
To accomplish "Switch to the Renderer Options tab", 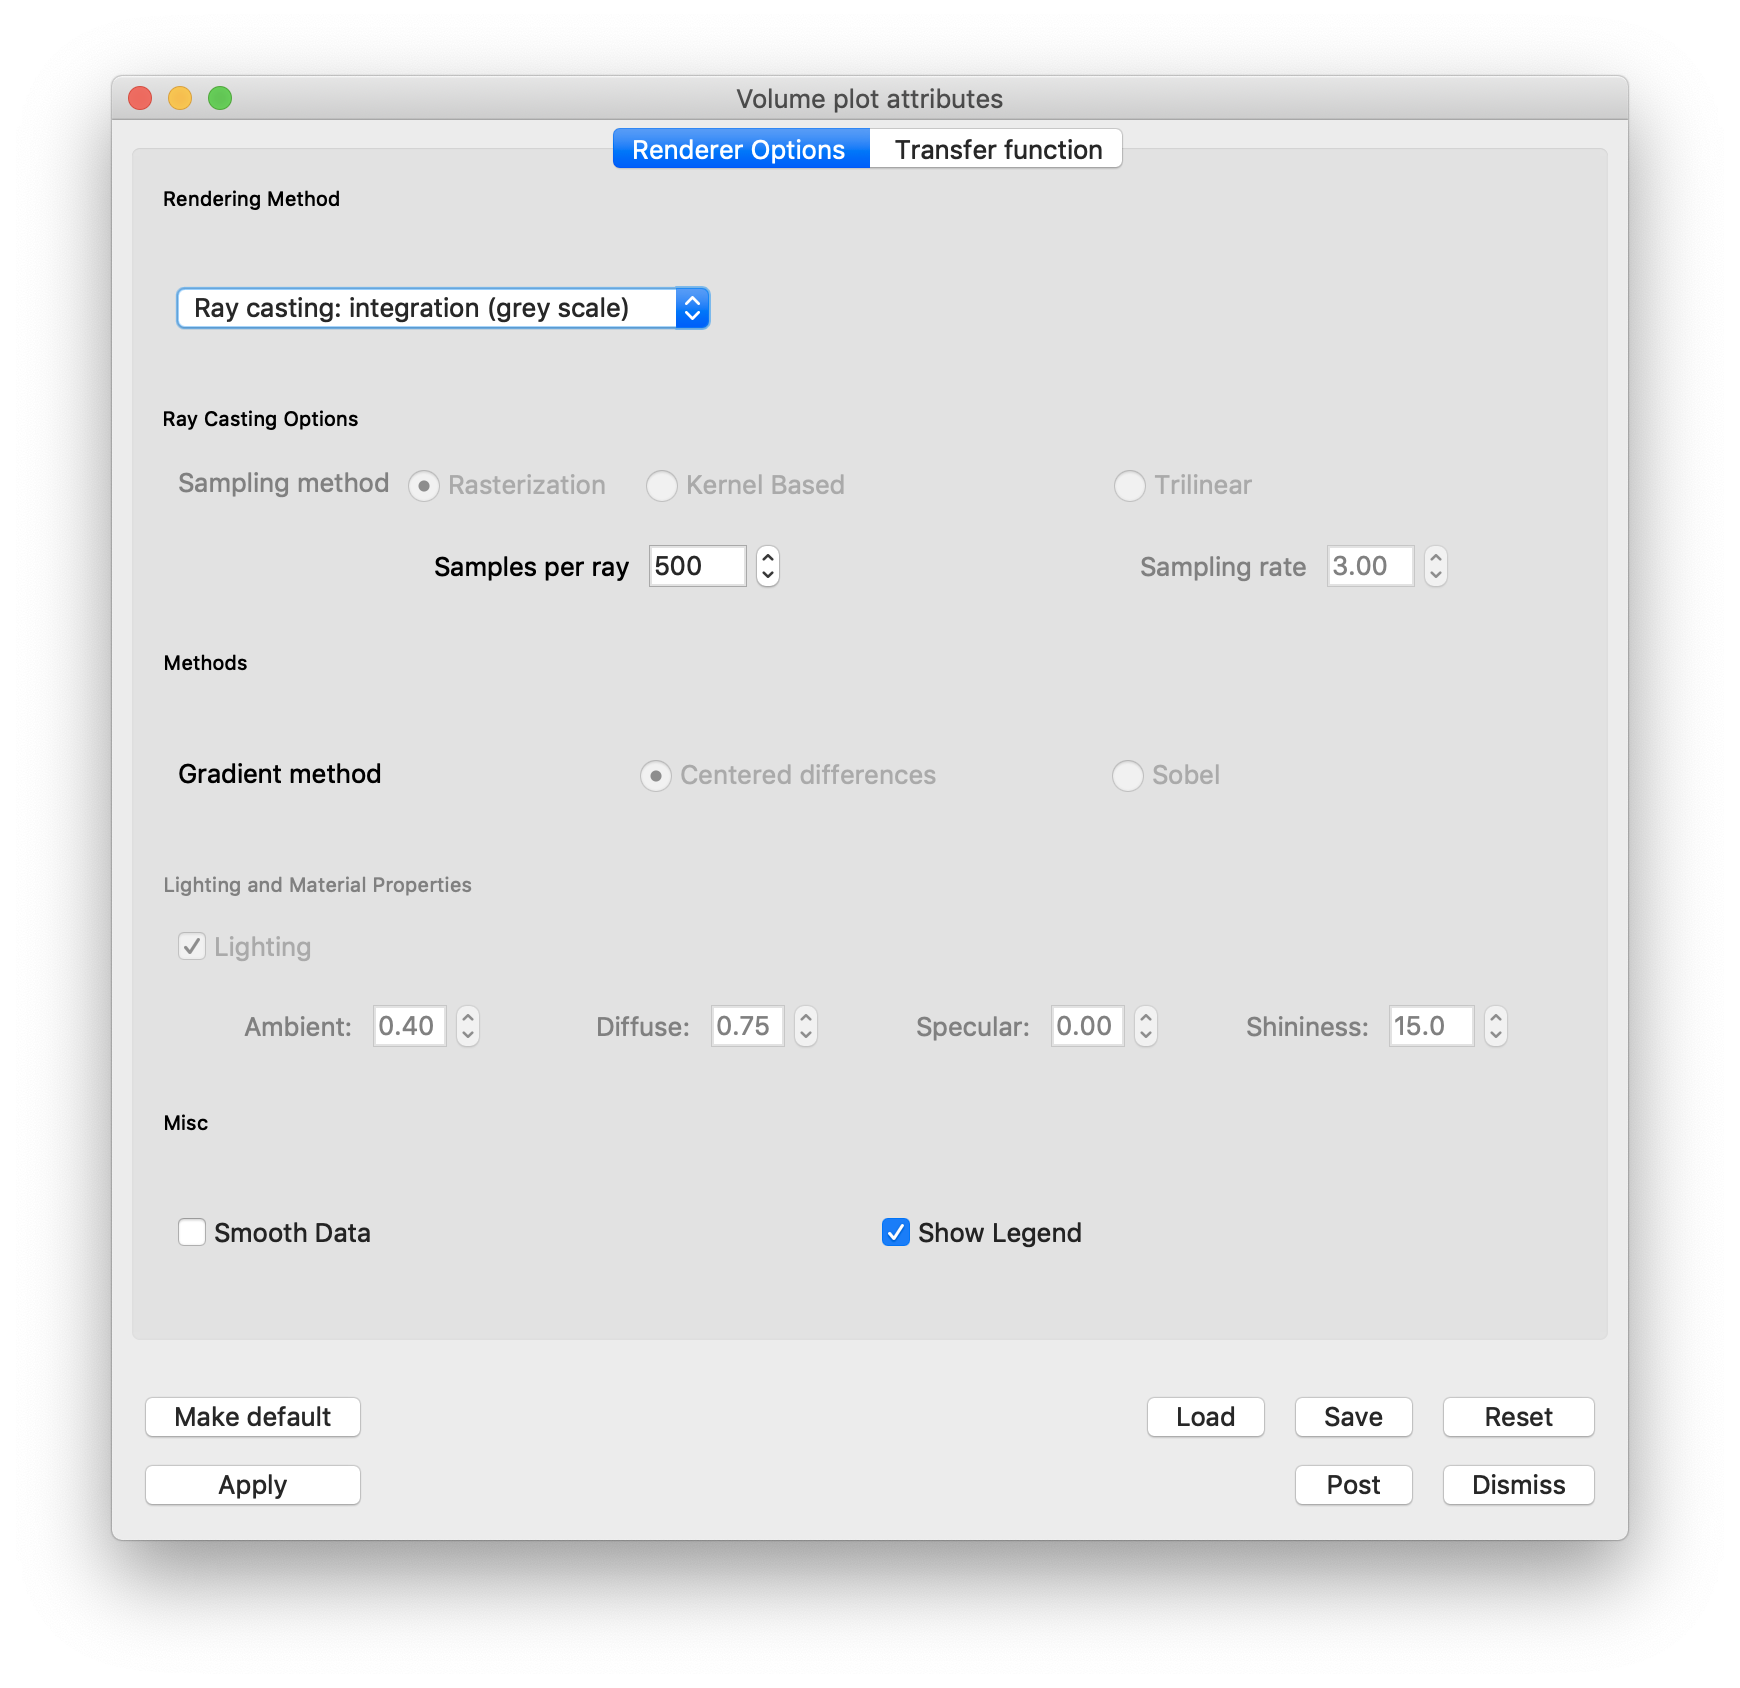I will [x=740, y=149].
